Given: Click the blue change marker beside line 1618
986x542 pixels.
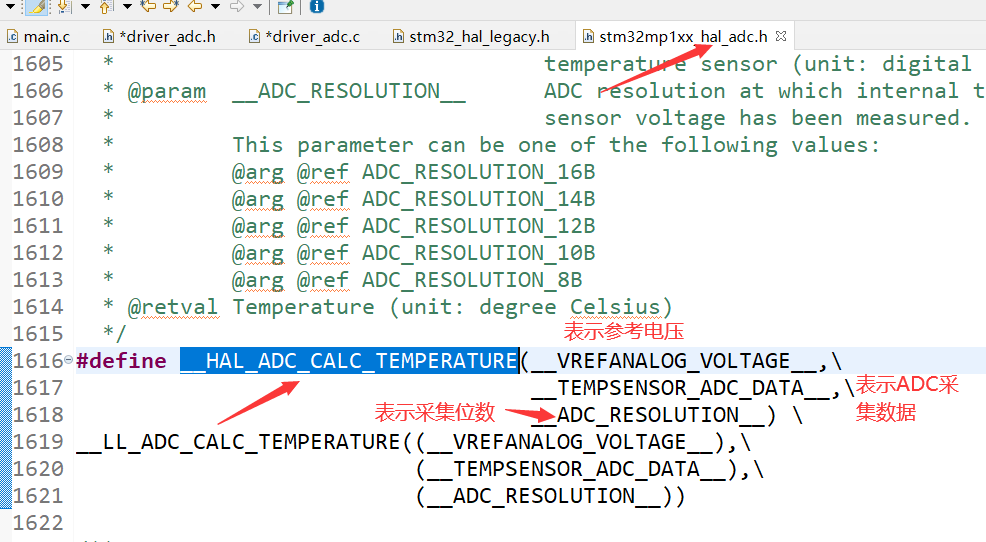Looking at the screenshot, I should click(x=6, y=415).
